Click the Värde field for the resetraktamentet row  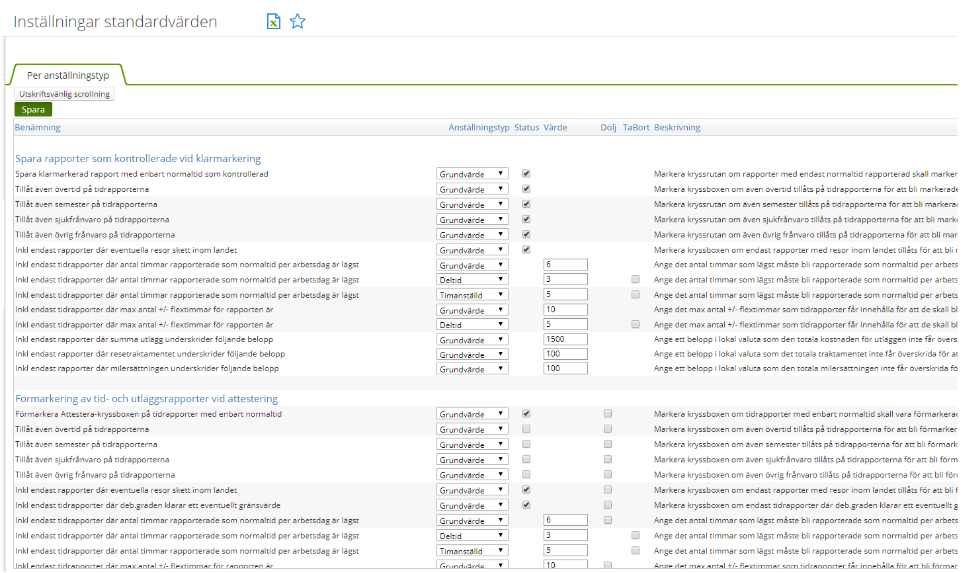coord(564,355)
